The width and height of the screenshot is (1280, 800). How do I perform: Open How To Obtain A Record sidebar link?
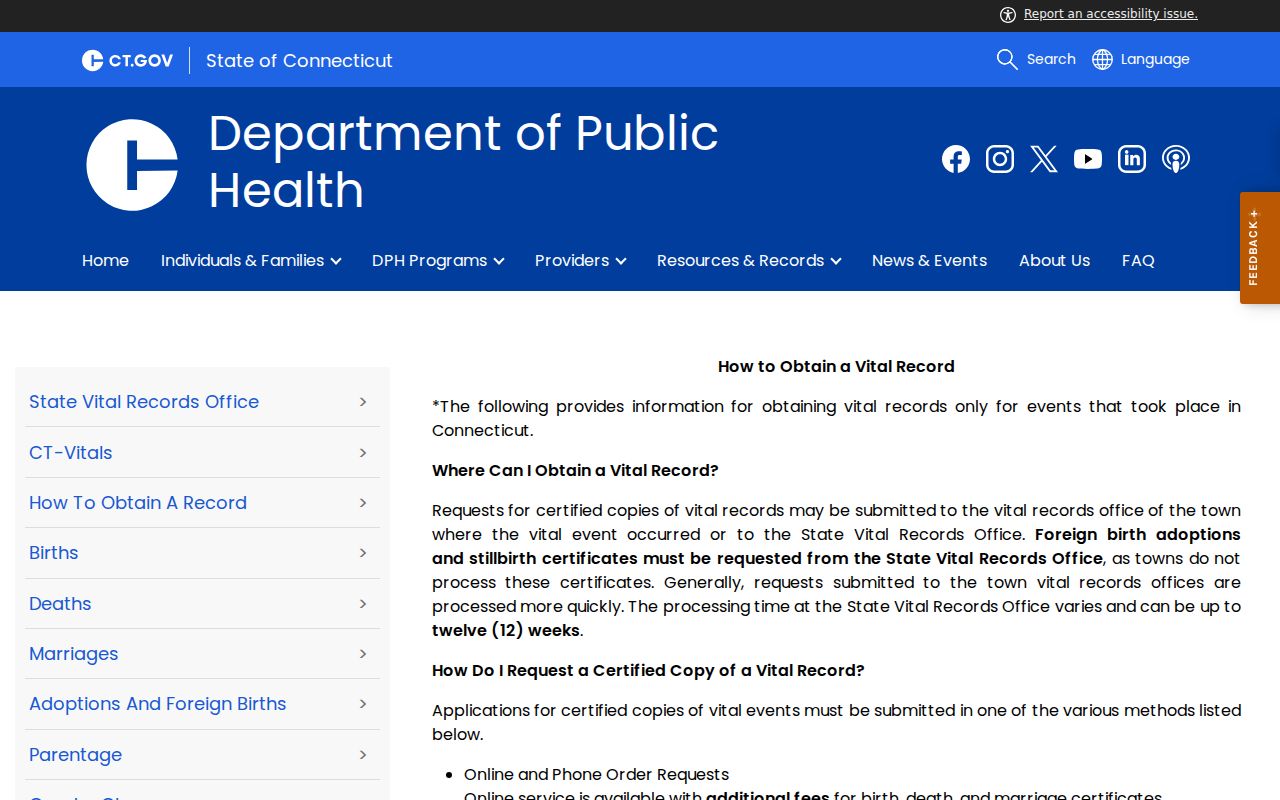coord(138,503)
